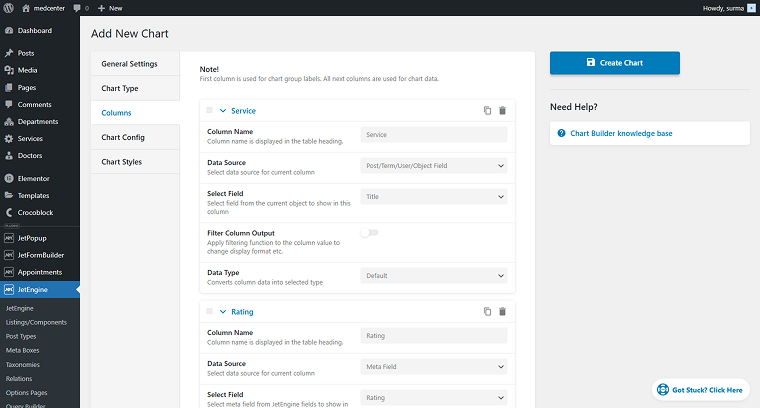The height and width of the screenshot is (408, 760).
Task: Open Doctors in the sidebar
Action: [40, 156]
